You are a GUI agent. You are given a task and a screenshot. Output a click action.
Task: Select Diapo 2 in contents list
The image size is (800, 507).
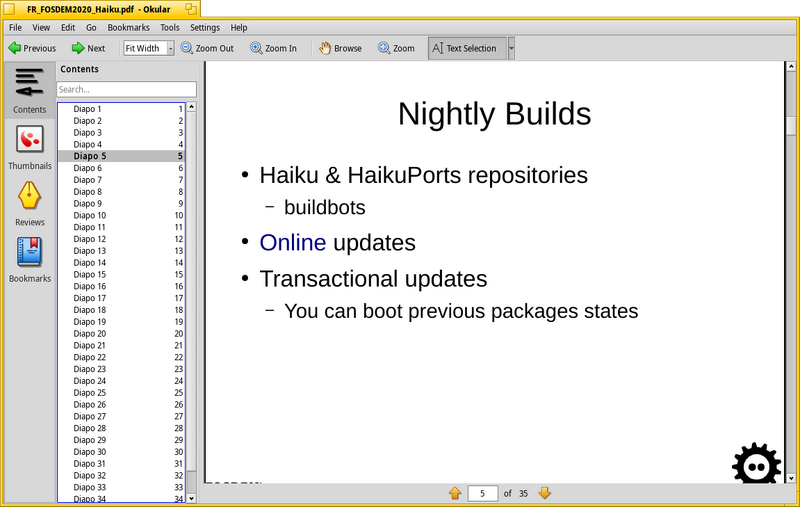pyautogui.click(x=121, y=121)
